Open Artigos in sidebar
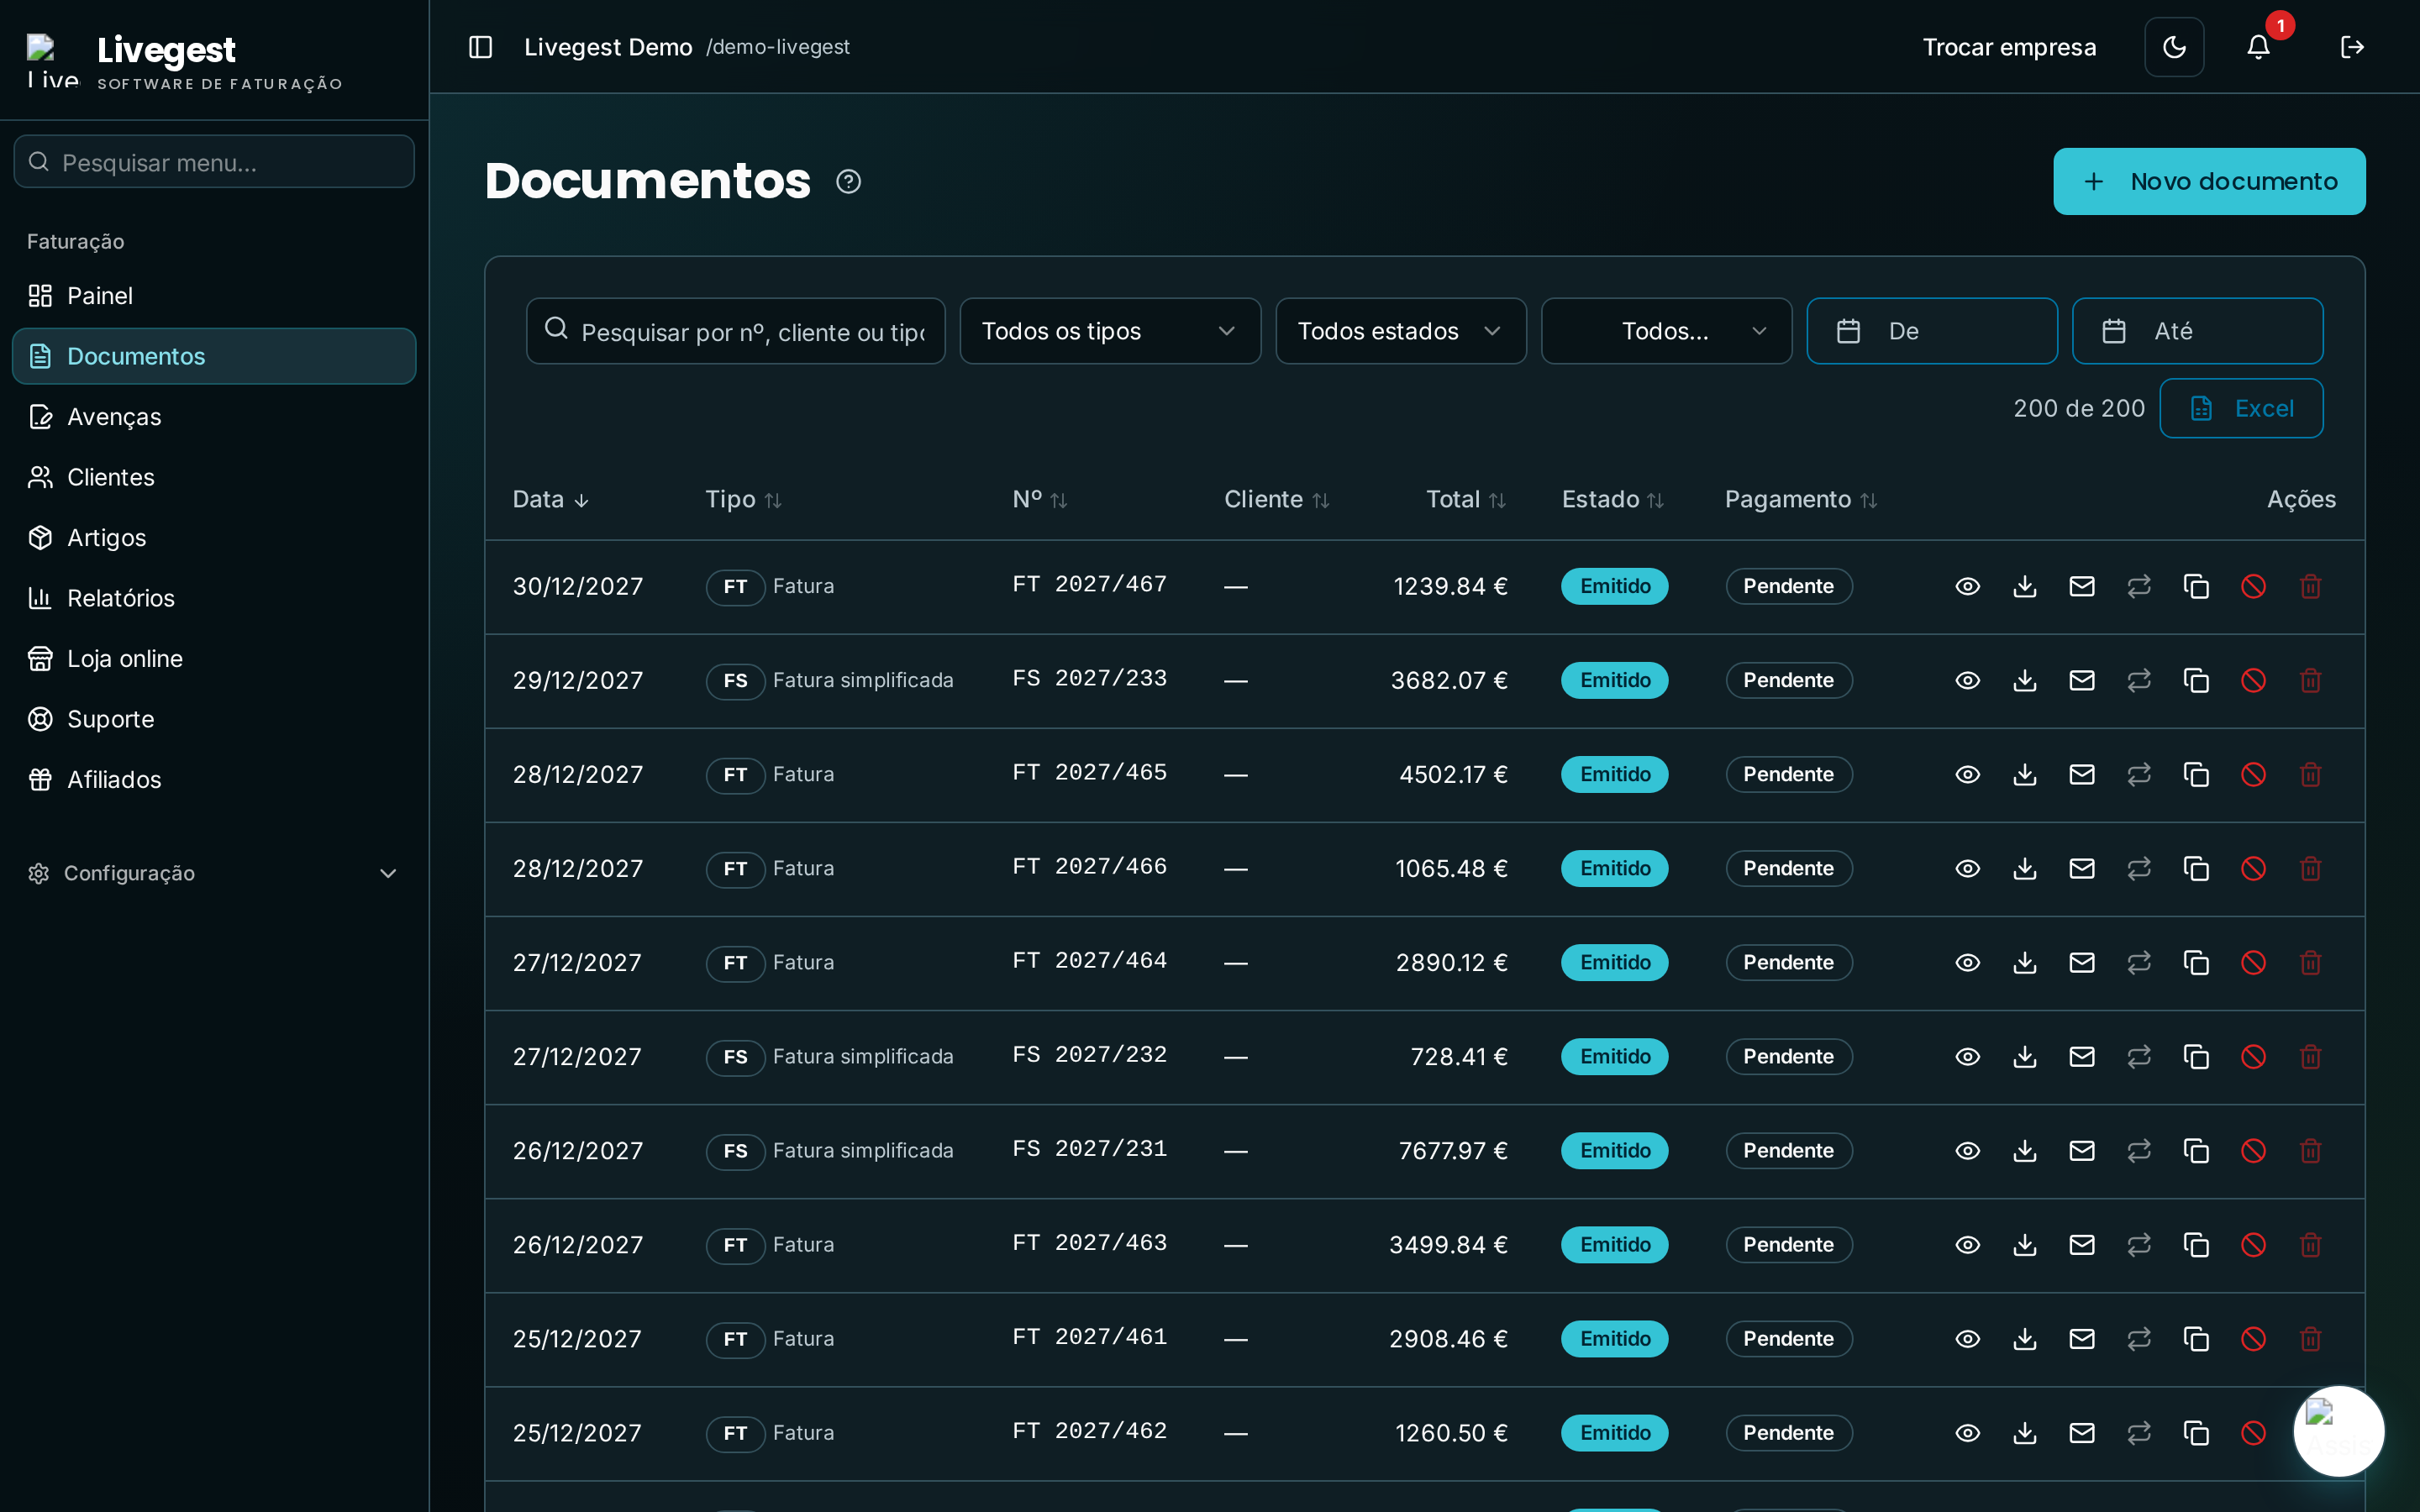The height and width of the screenshot is (1512, 2420). (213, 538)
